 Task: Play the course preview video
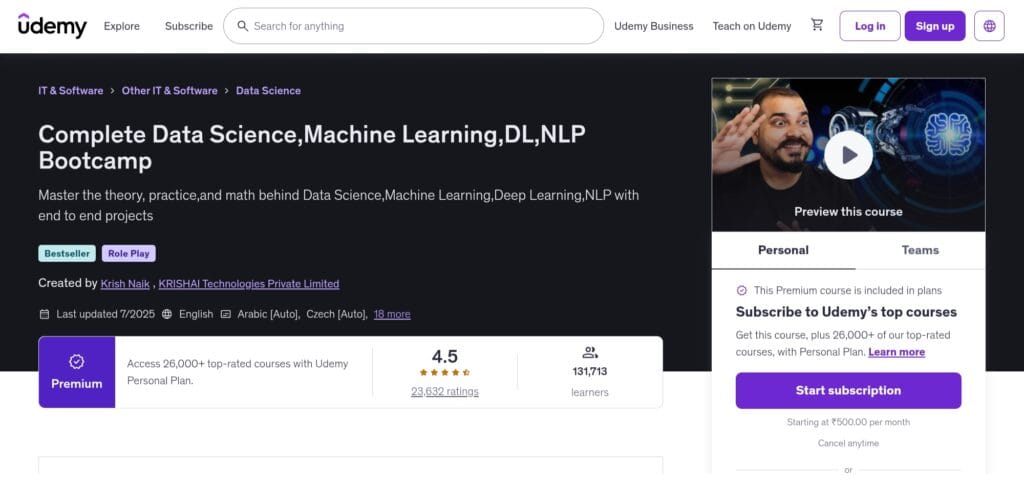848,155
